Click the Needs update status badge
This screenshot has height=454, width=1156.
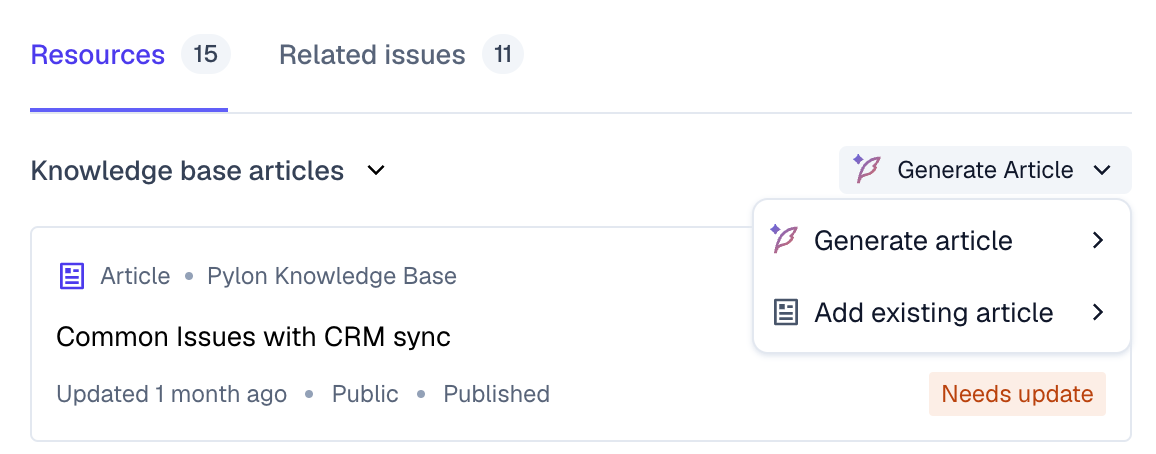tap(1017, 394)
